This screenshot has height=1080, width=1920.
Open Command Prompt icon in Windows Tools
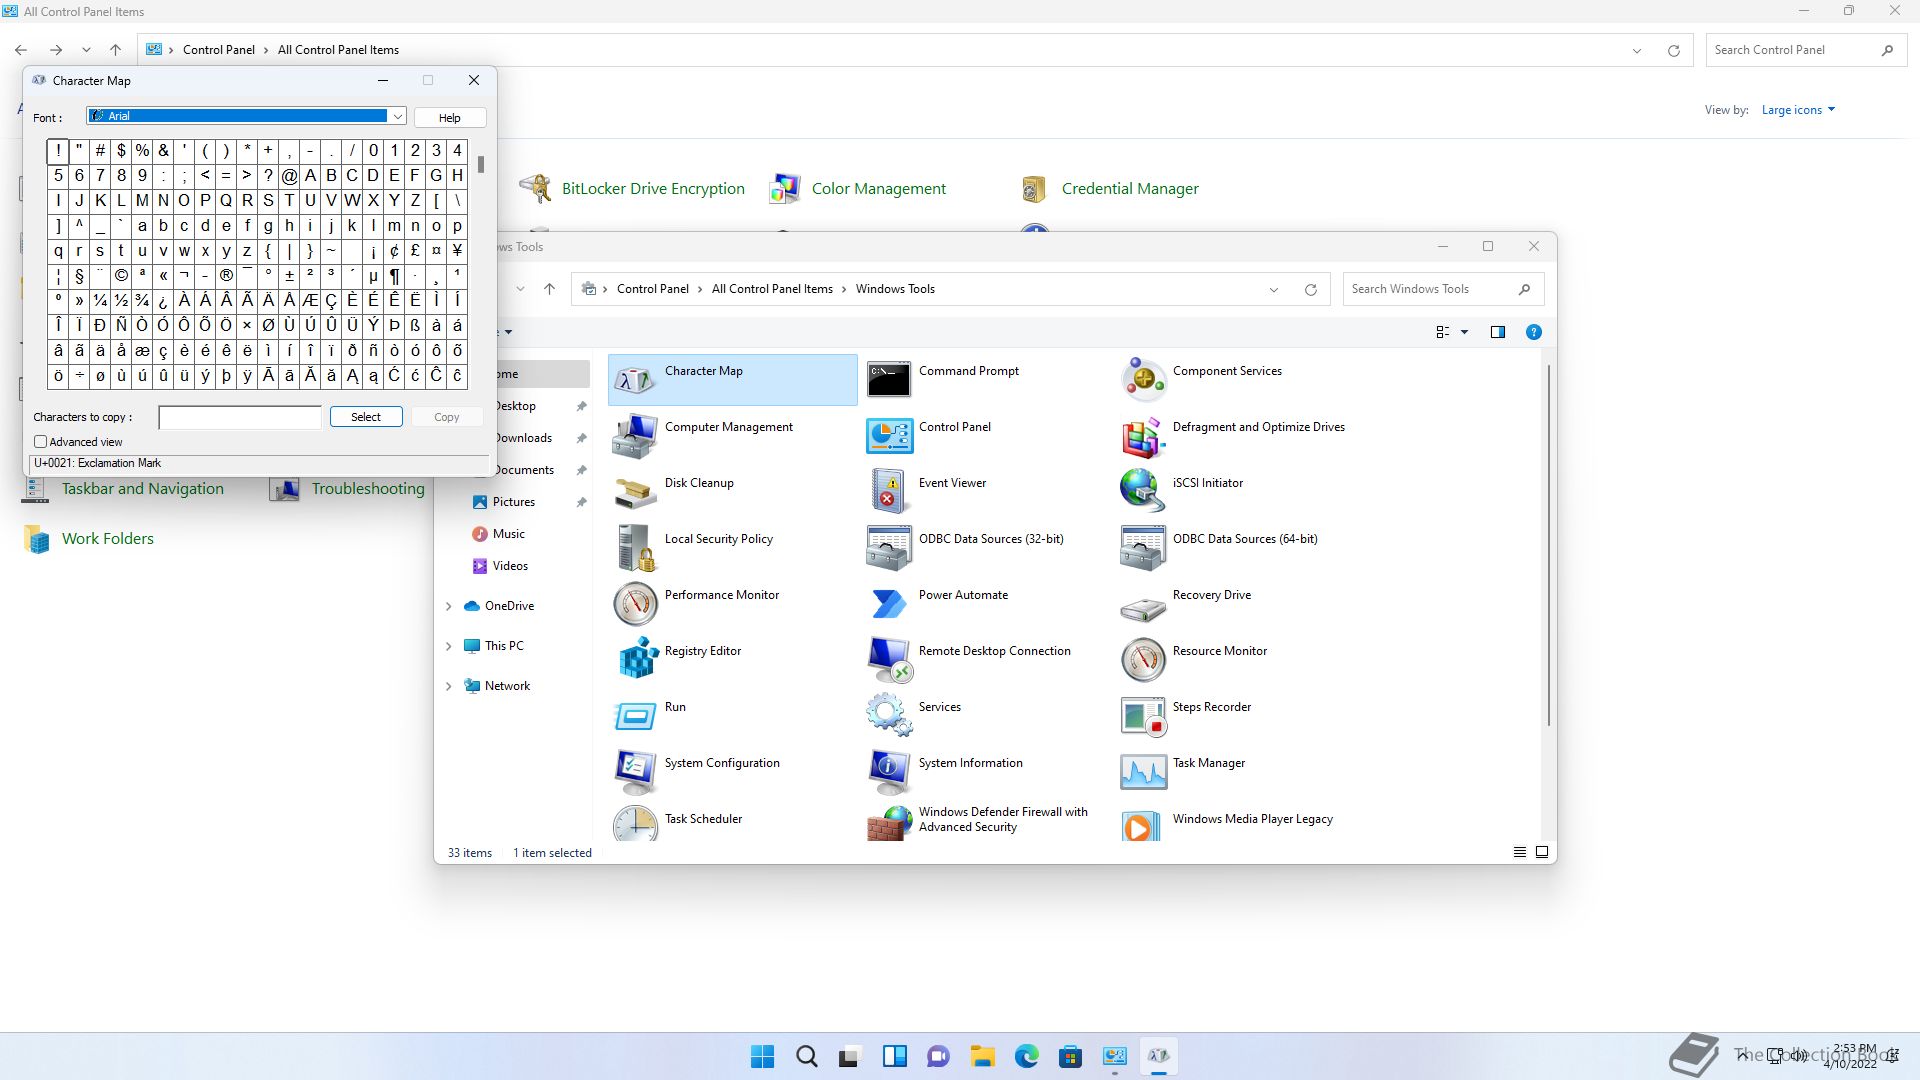[x=889, y=380]
